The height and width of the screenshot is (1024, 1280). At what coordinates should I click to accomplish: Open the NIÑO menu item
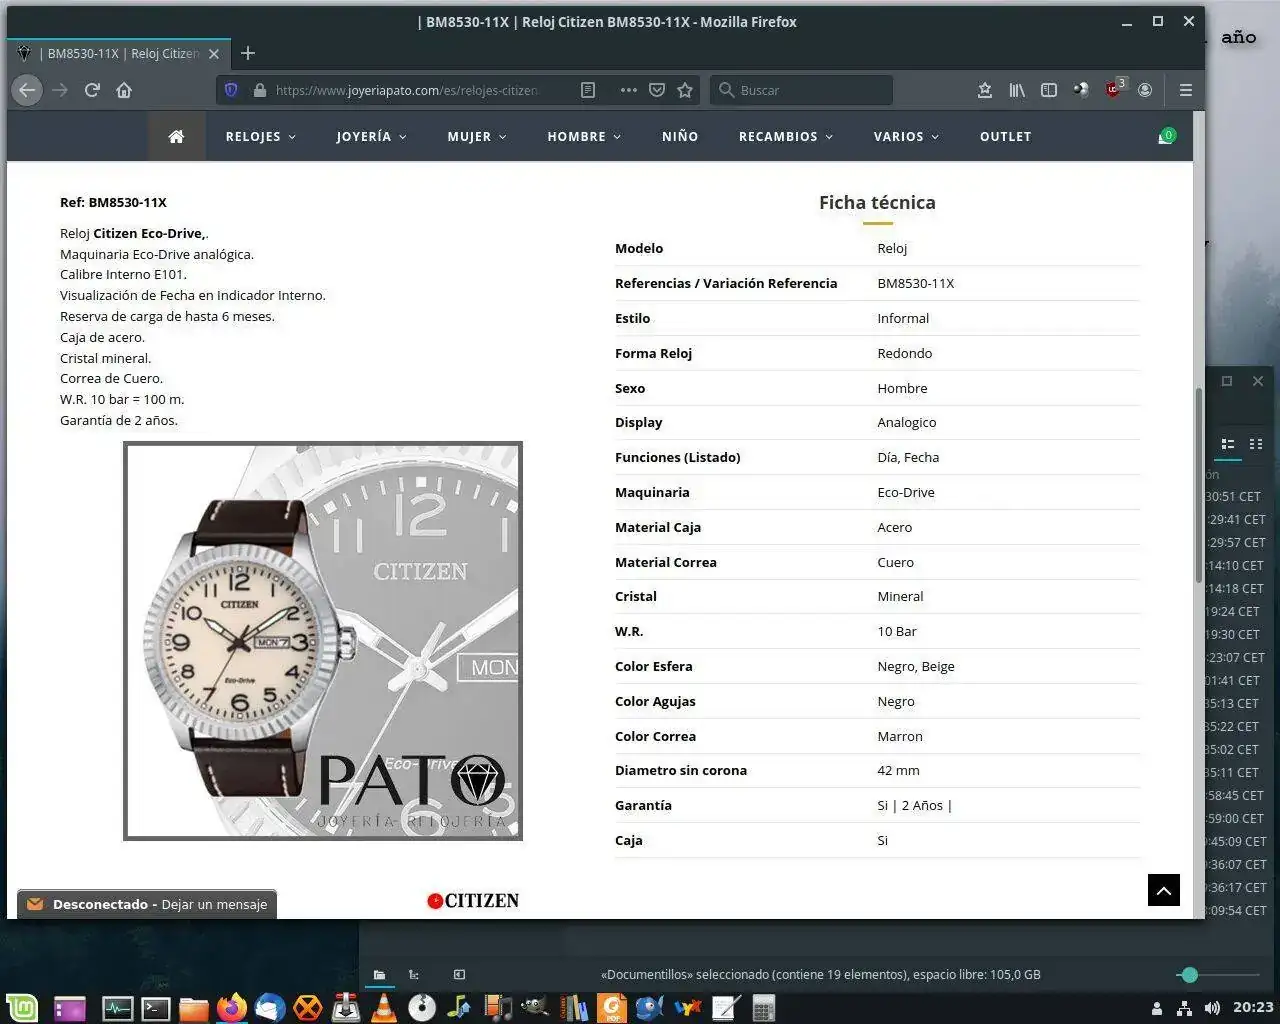click(x=680, y=137)
